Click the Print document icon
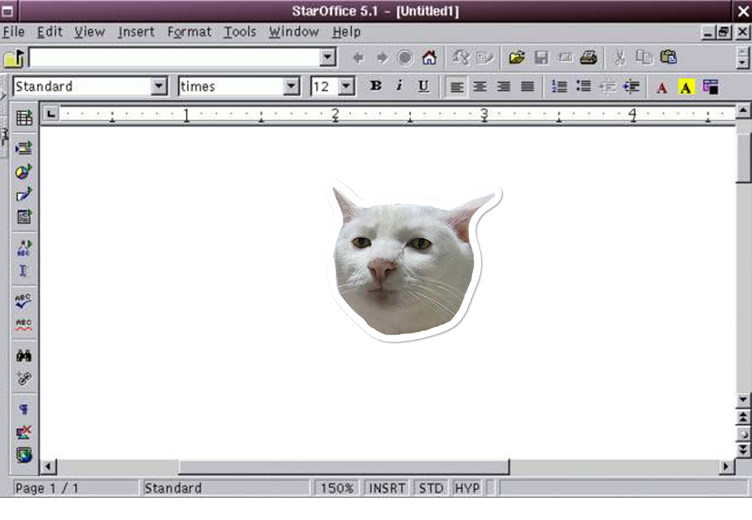752x520 pixels. click(588, 58)
